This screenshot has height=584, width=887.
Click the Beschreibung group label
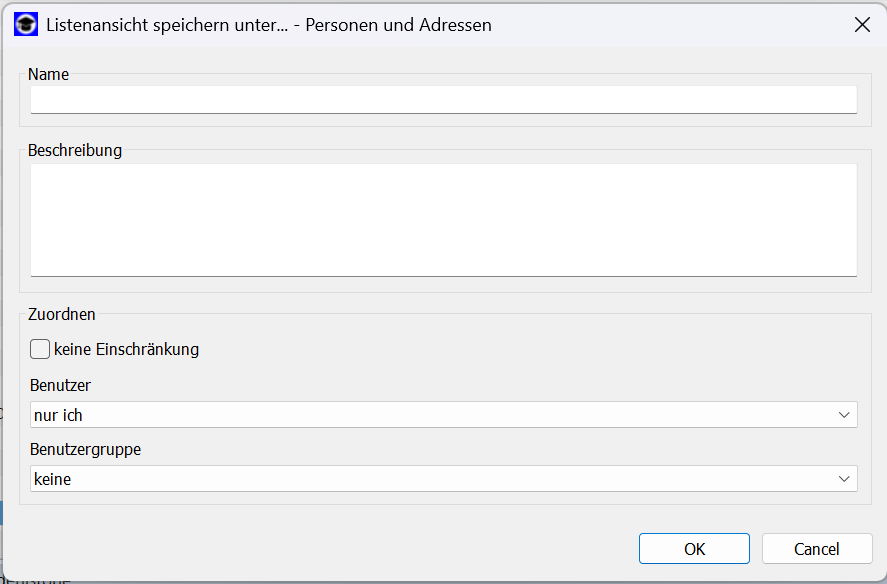[75, 150]
